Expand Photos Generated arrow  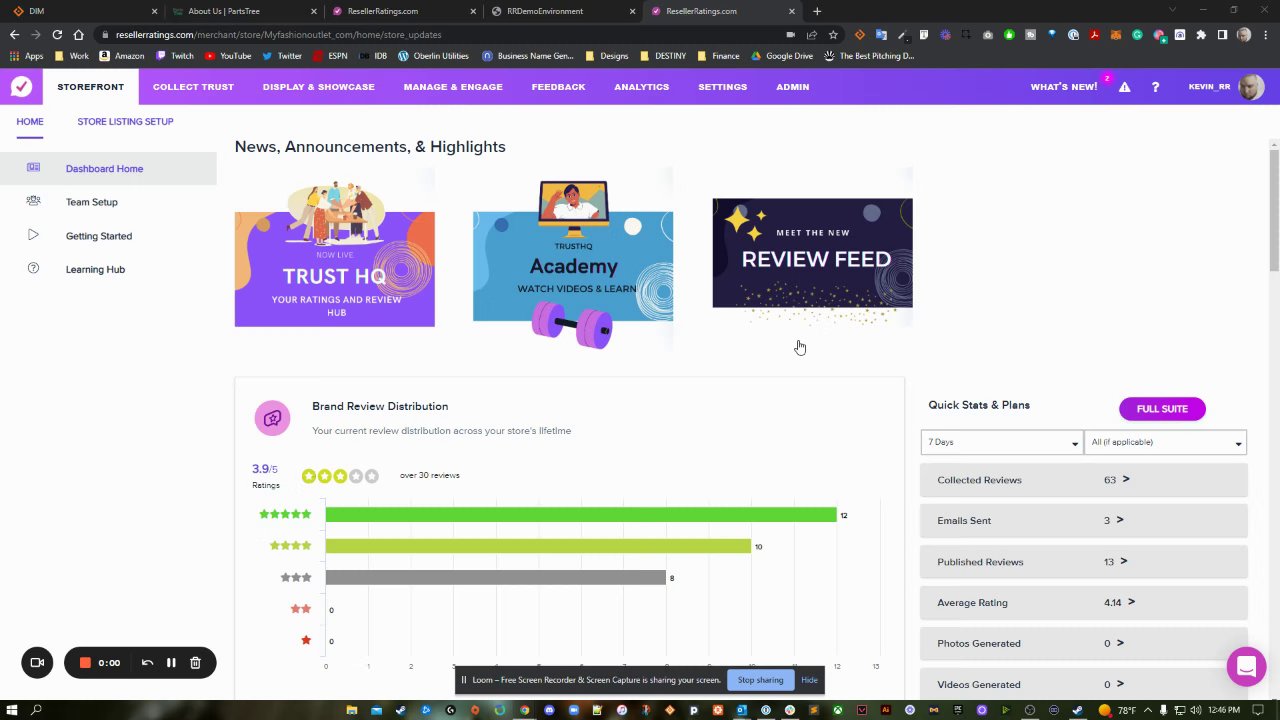point(1120,643)
